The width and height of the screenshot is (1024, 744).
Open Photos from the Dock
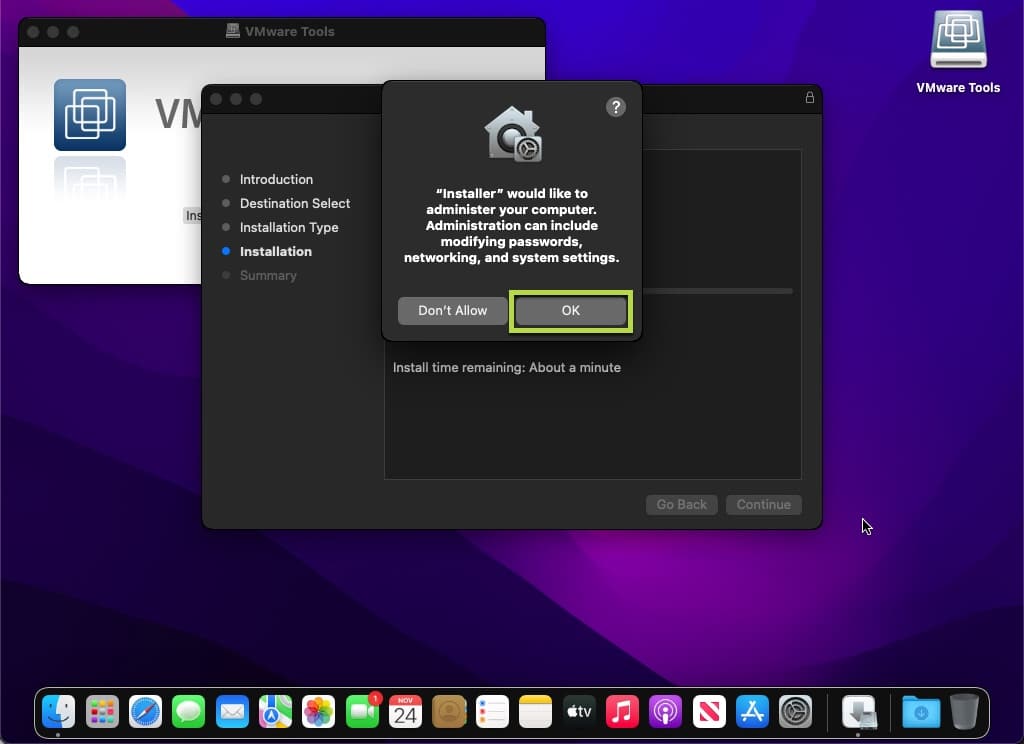319,711
